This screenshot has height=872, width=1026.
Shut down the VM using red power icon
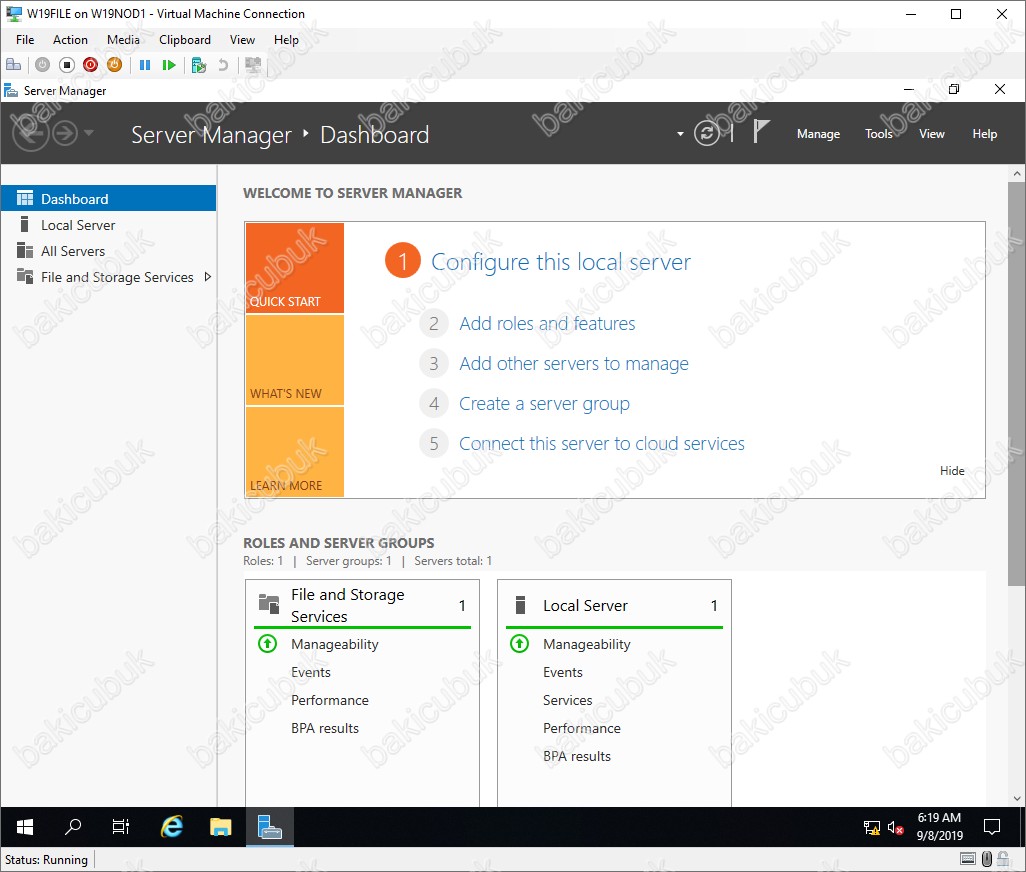tap(90, 65)
